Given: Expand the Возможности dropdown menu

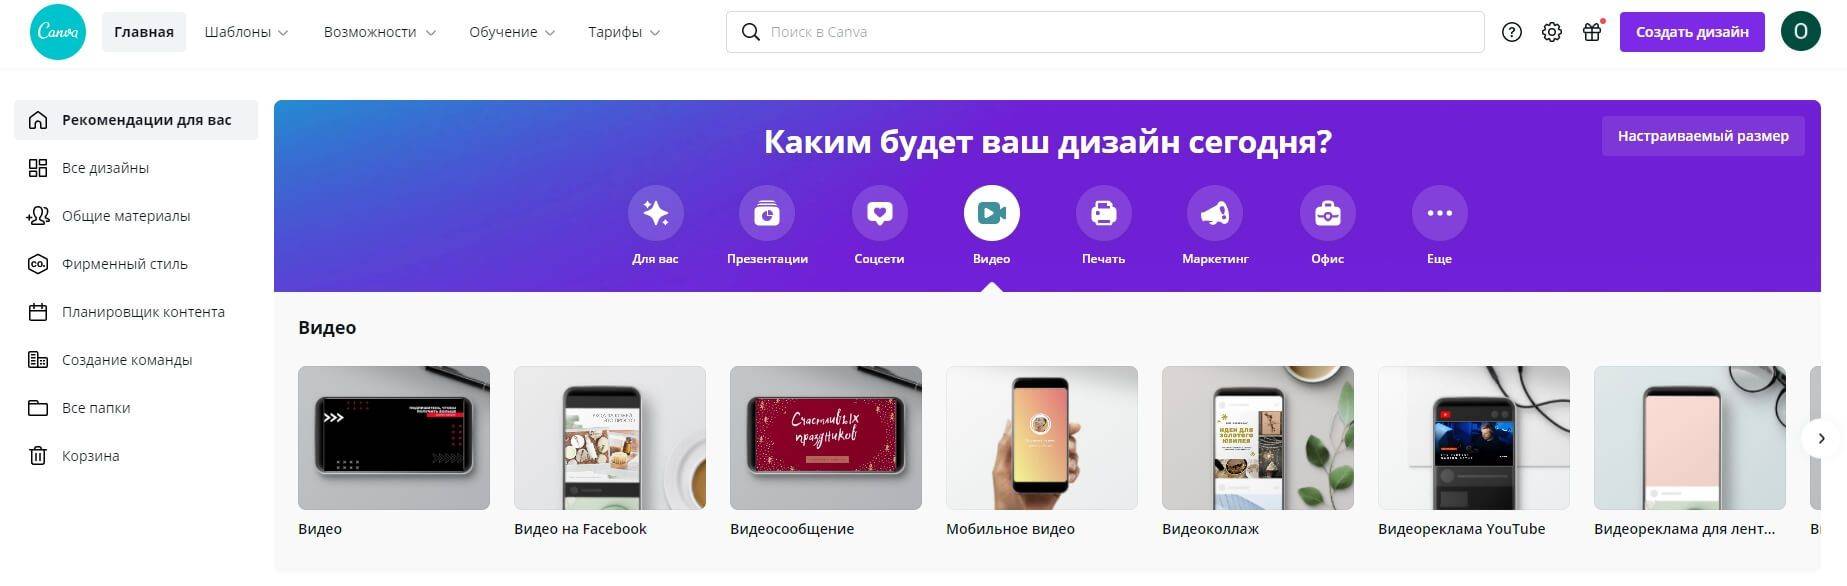Looking at the screenshot, I should pyautogui.click(x=379, y=32).
